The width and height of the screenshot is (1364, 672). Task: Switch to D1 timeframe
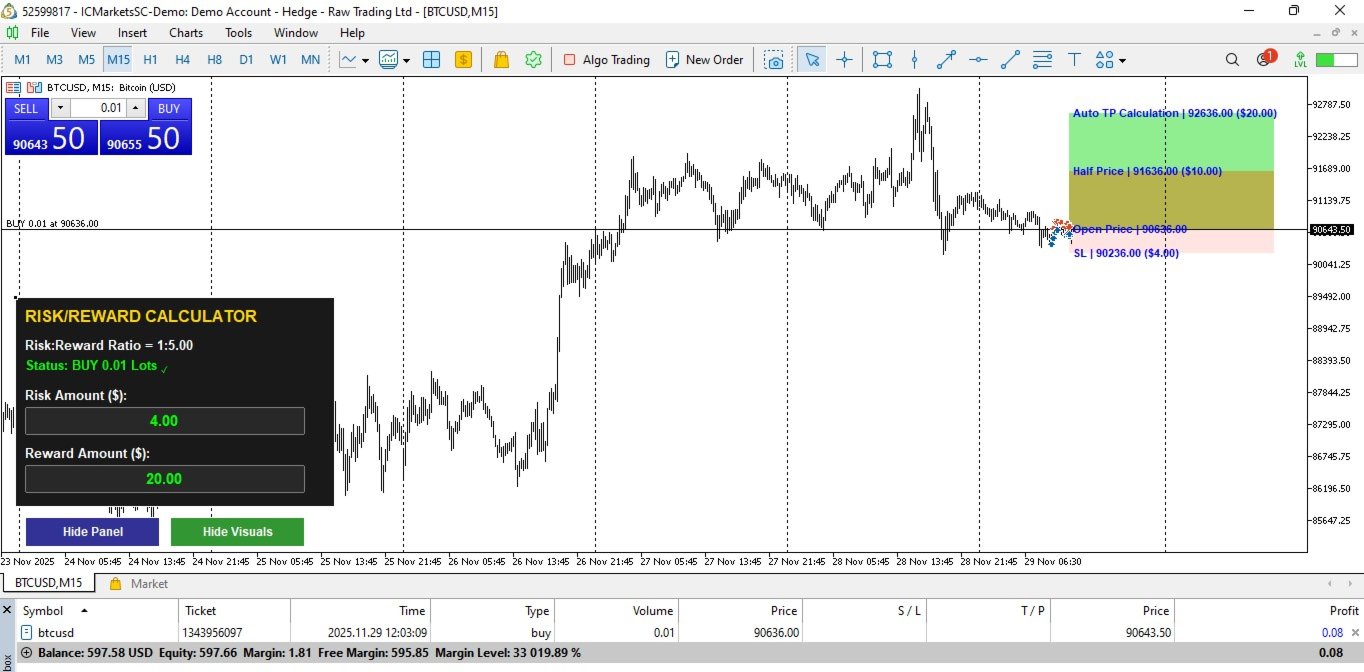[x=246, y=60]
